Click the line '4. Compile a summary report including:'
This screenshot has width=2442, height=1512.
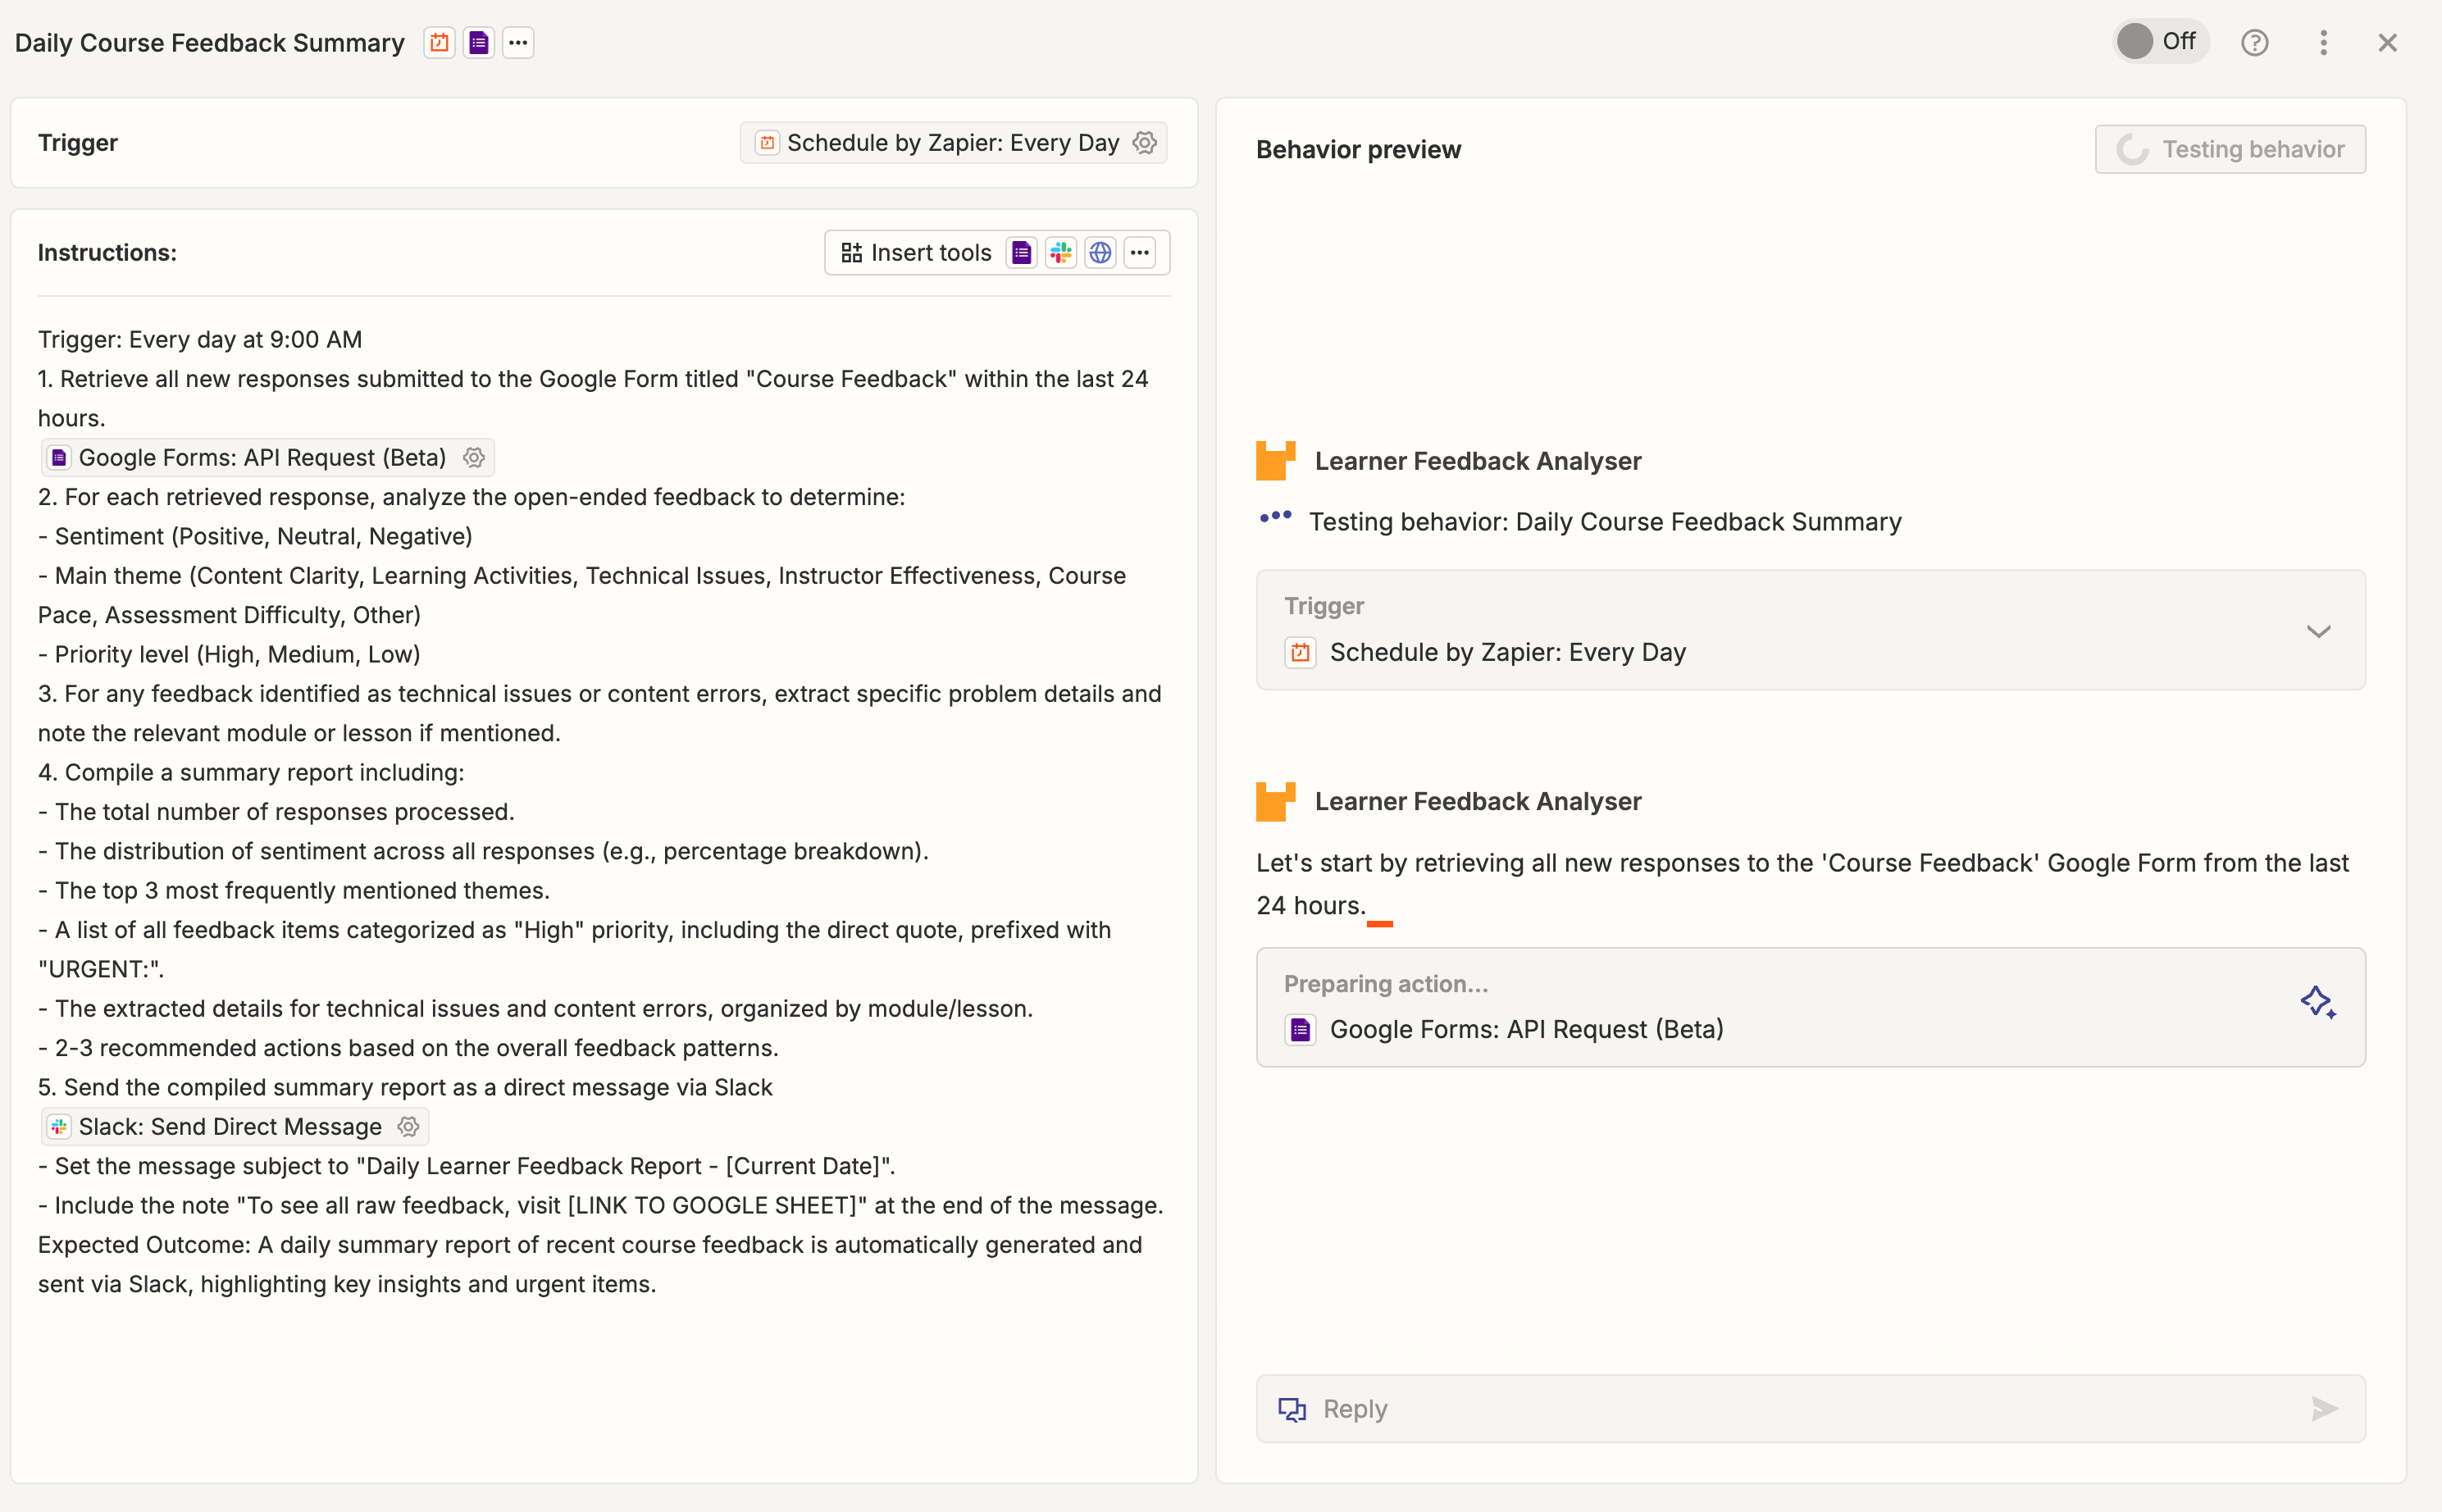[x=251, y=773]
